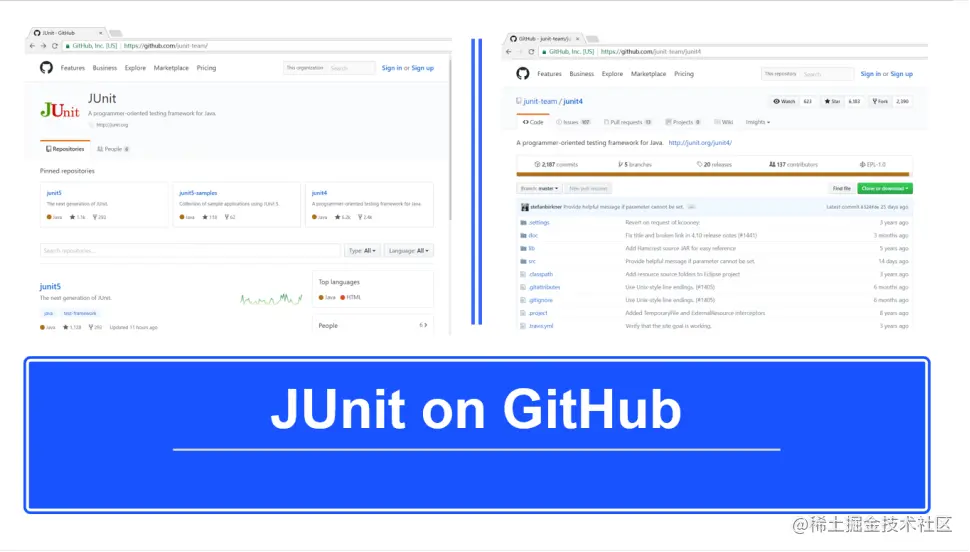
Task: Click reload icon in right junit4 browser window
Action: (531, 51)
